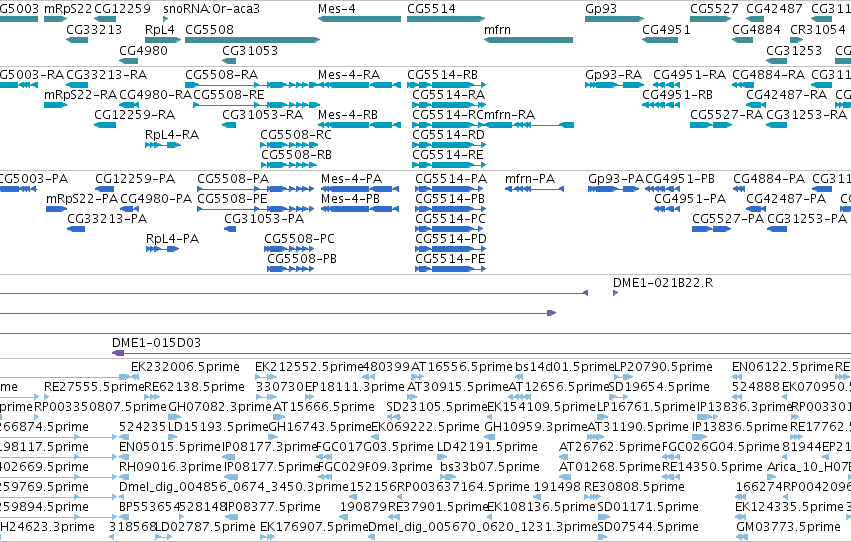Click the Mes-4-PA protein label
This screenshot has width=851, height=542.
coord(351,179)
